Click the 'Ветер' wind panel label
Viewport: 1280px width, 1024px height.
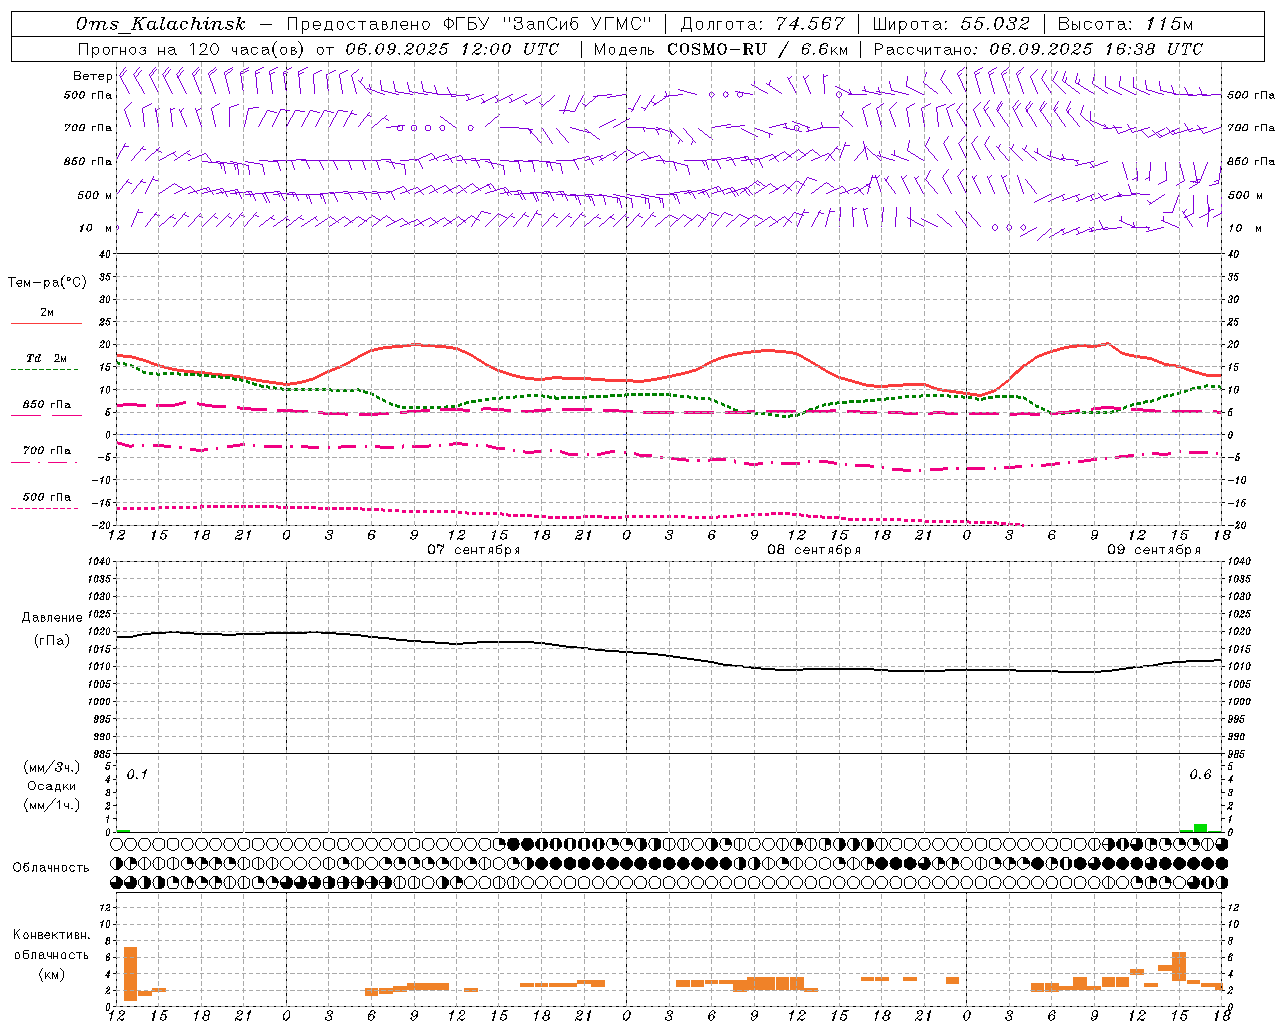[92, 76]
